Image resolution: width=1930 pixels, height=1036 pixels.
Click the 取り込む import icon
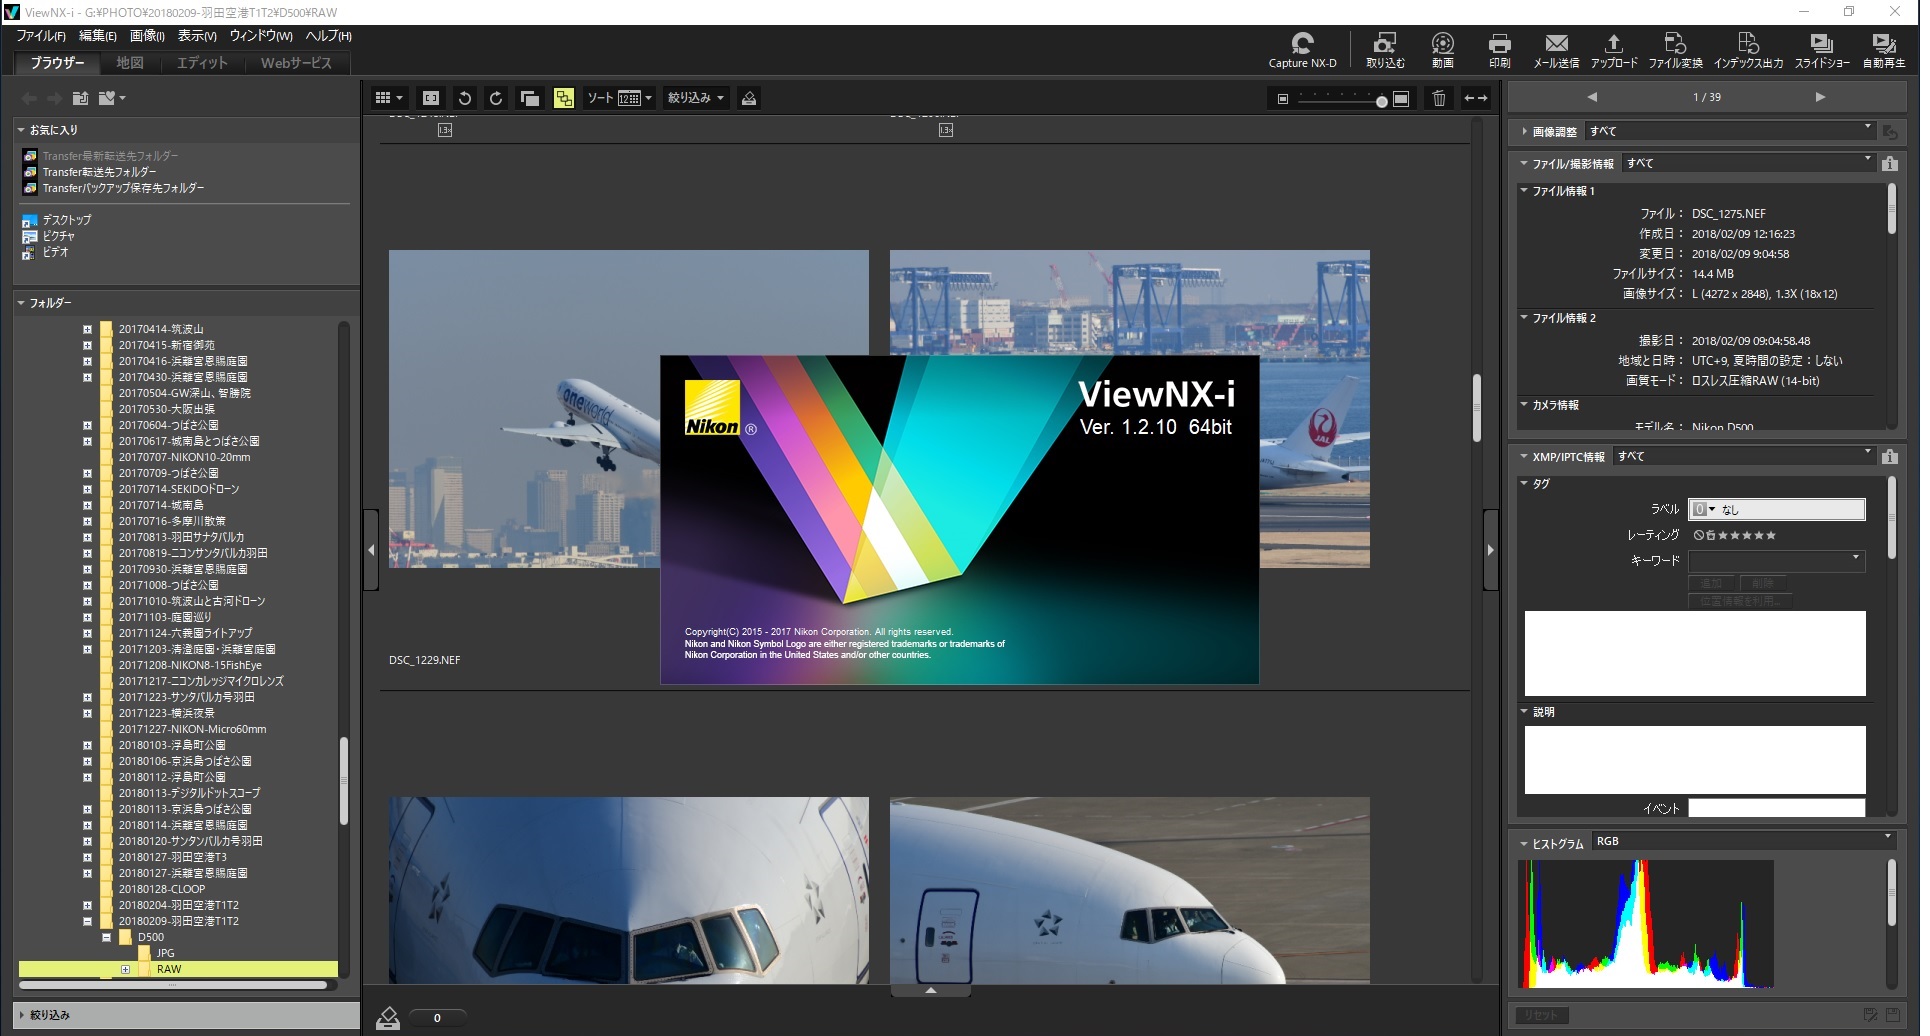click(x=1385, y=49)
